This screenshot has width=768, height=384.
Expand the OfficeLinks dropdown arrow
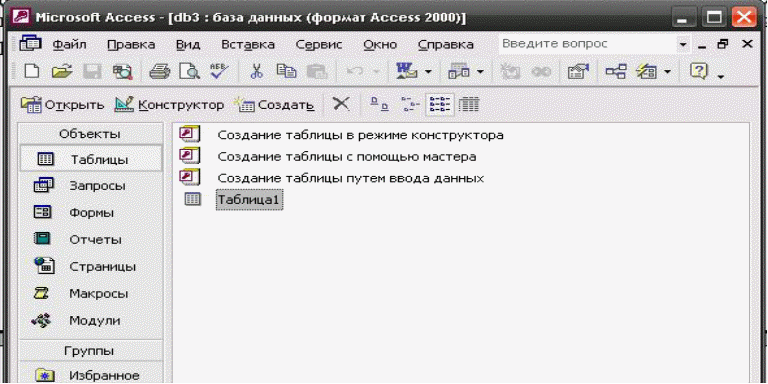point(428,72)
